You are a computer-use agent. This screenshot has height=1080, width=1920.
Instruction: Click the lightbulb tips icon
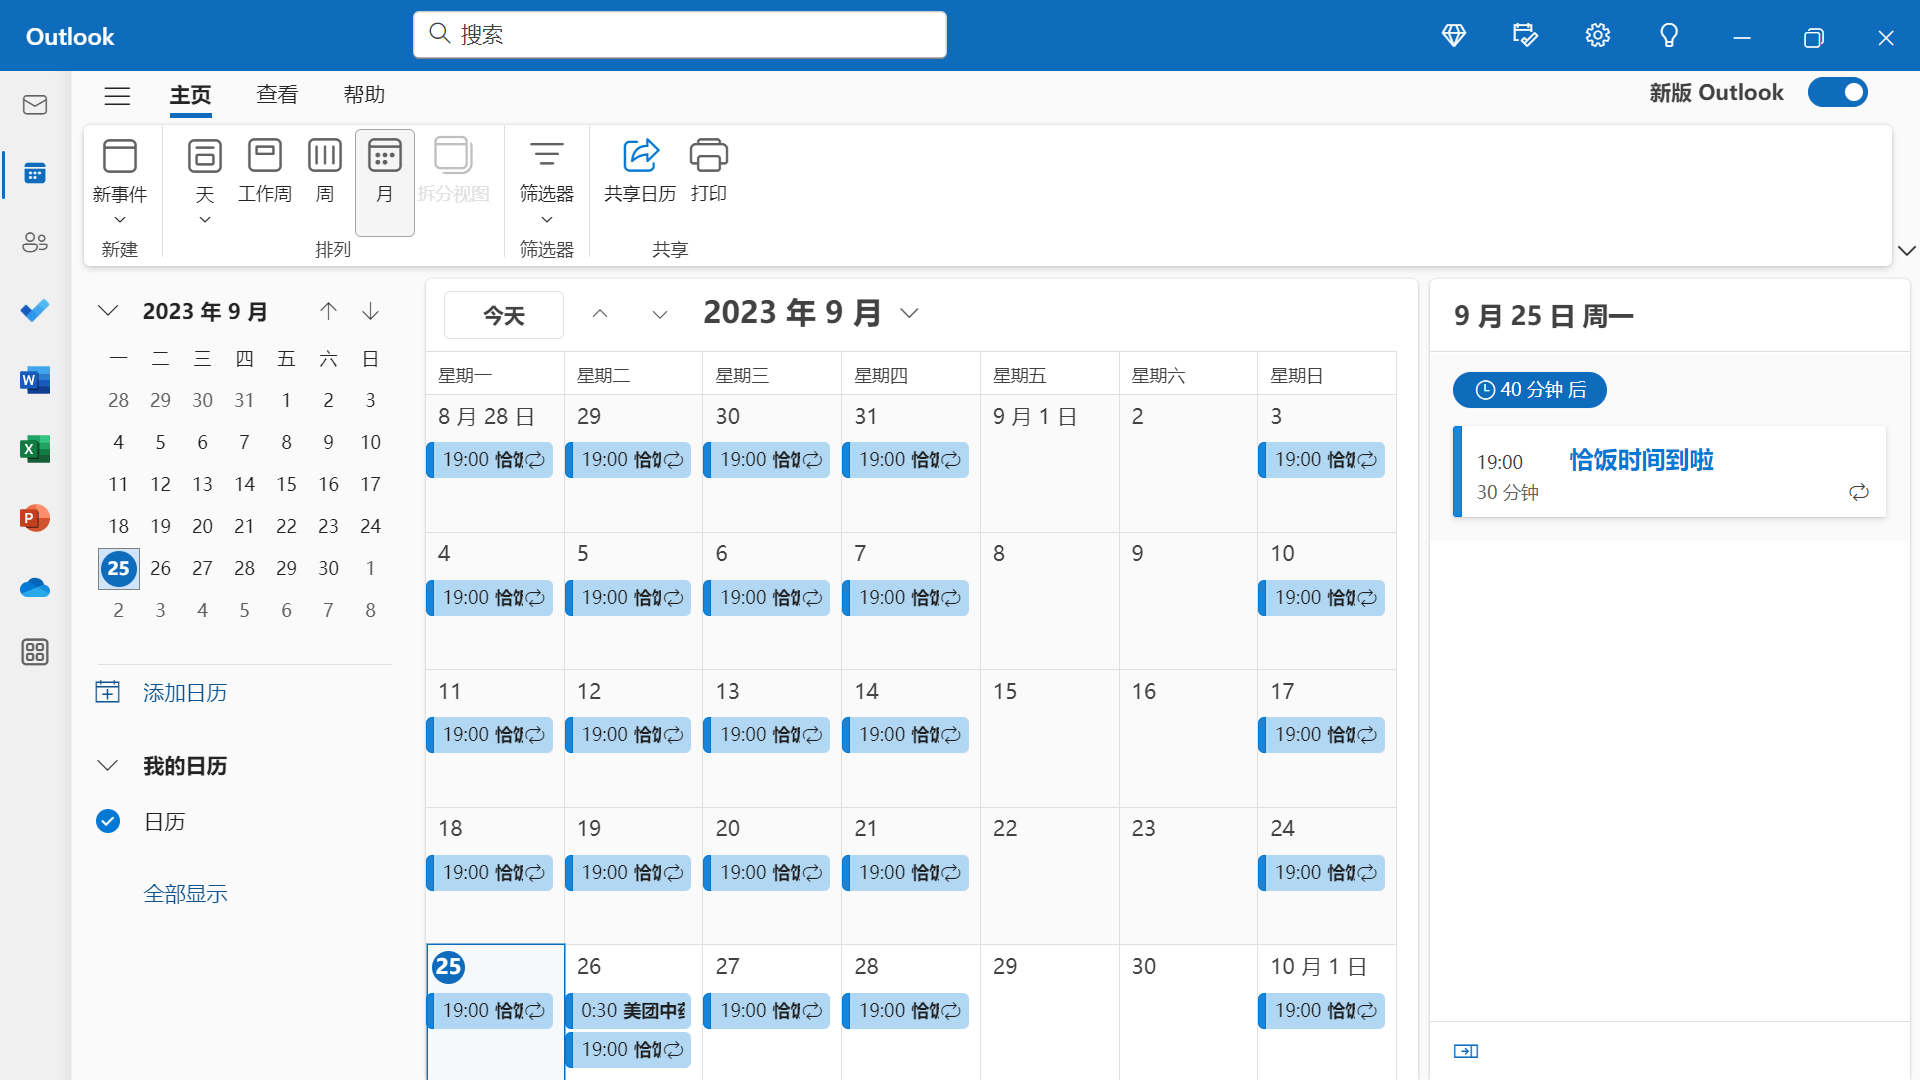click(1669, 36)
